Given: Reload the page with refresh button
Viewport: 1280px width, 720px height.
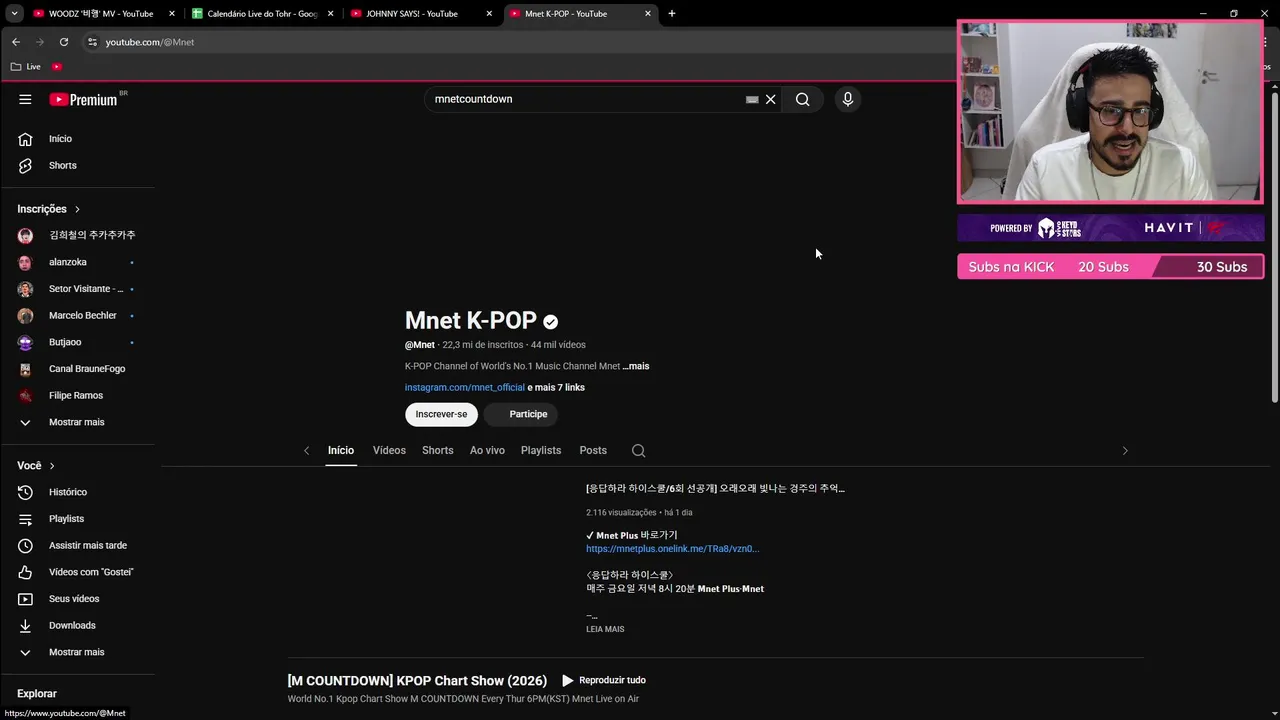Looking at the screenshot, I should click(64, 42).
